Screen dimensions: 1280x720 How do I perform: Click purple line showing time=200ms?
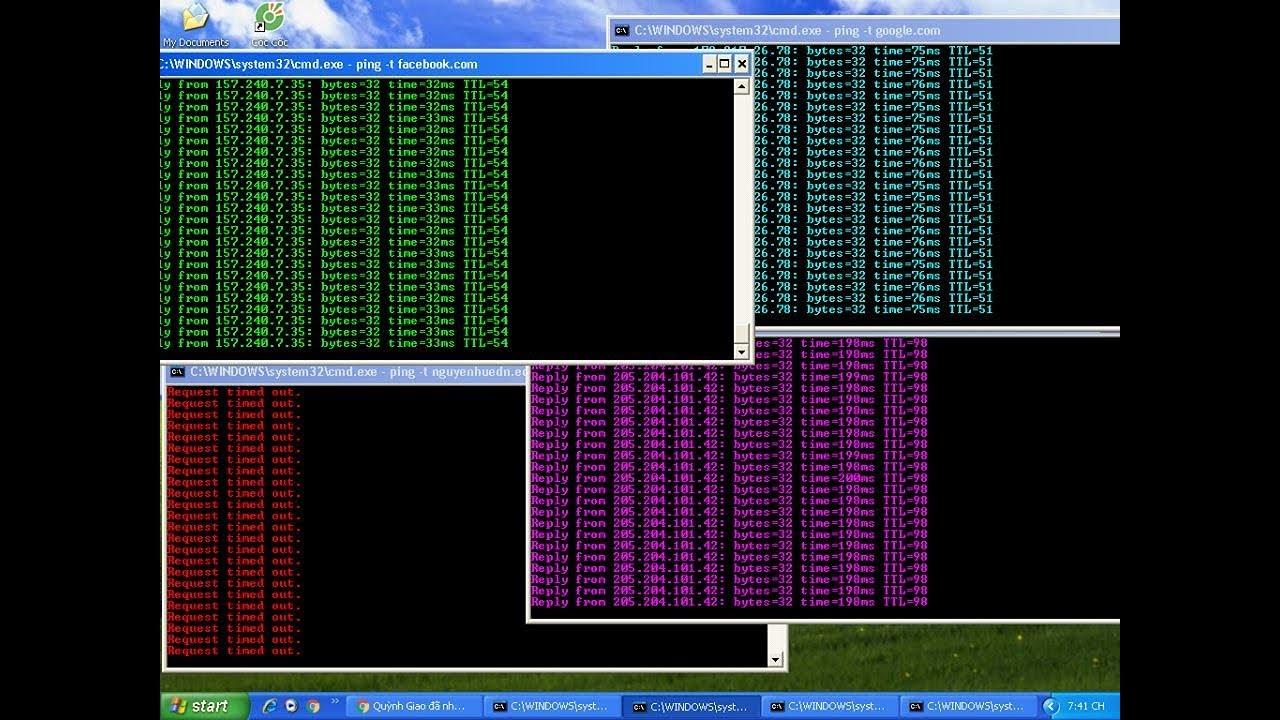pos(729,478)
